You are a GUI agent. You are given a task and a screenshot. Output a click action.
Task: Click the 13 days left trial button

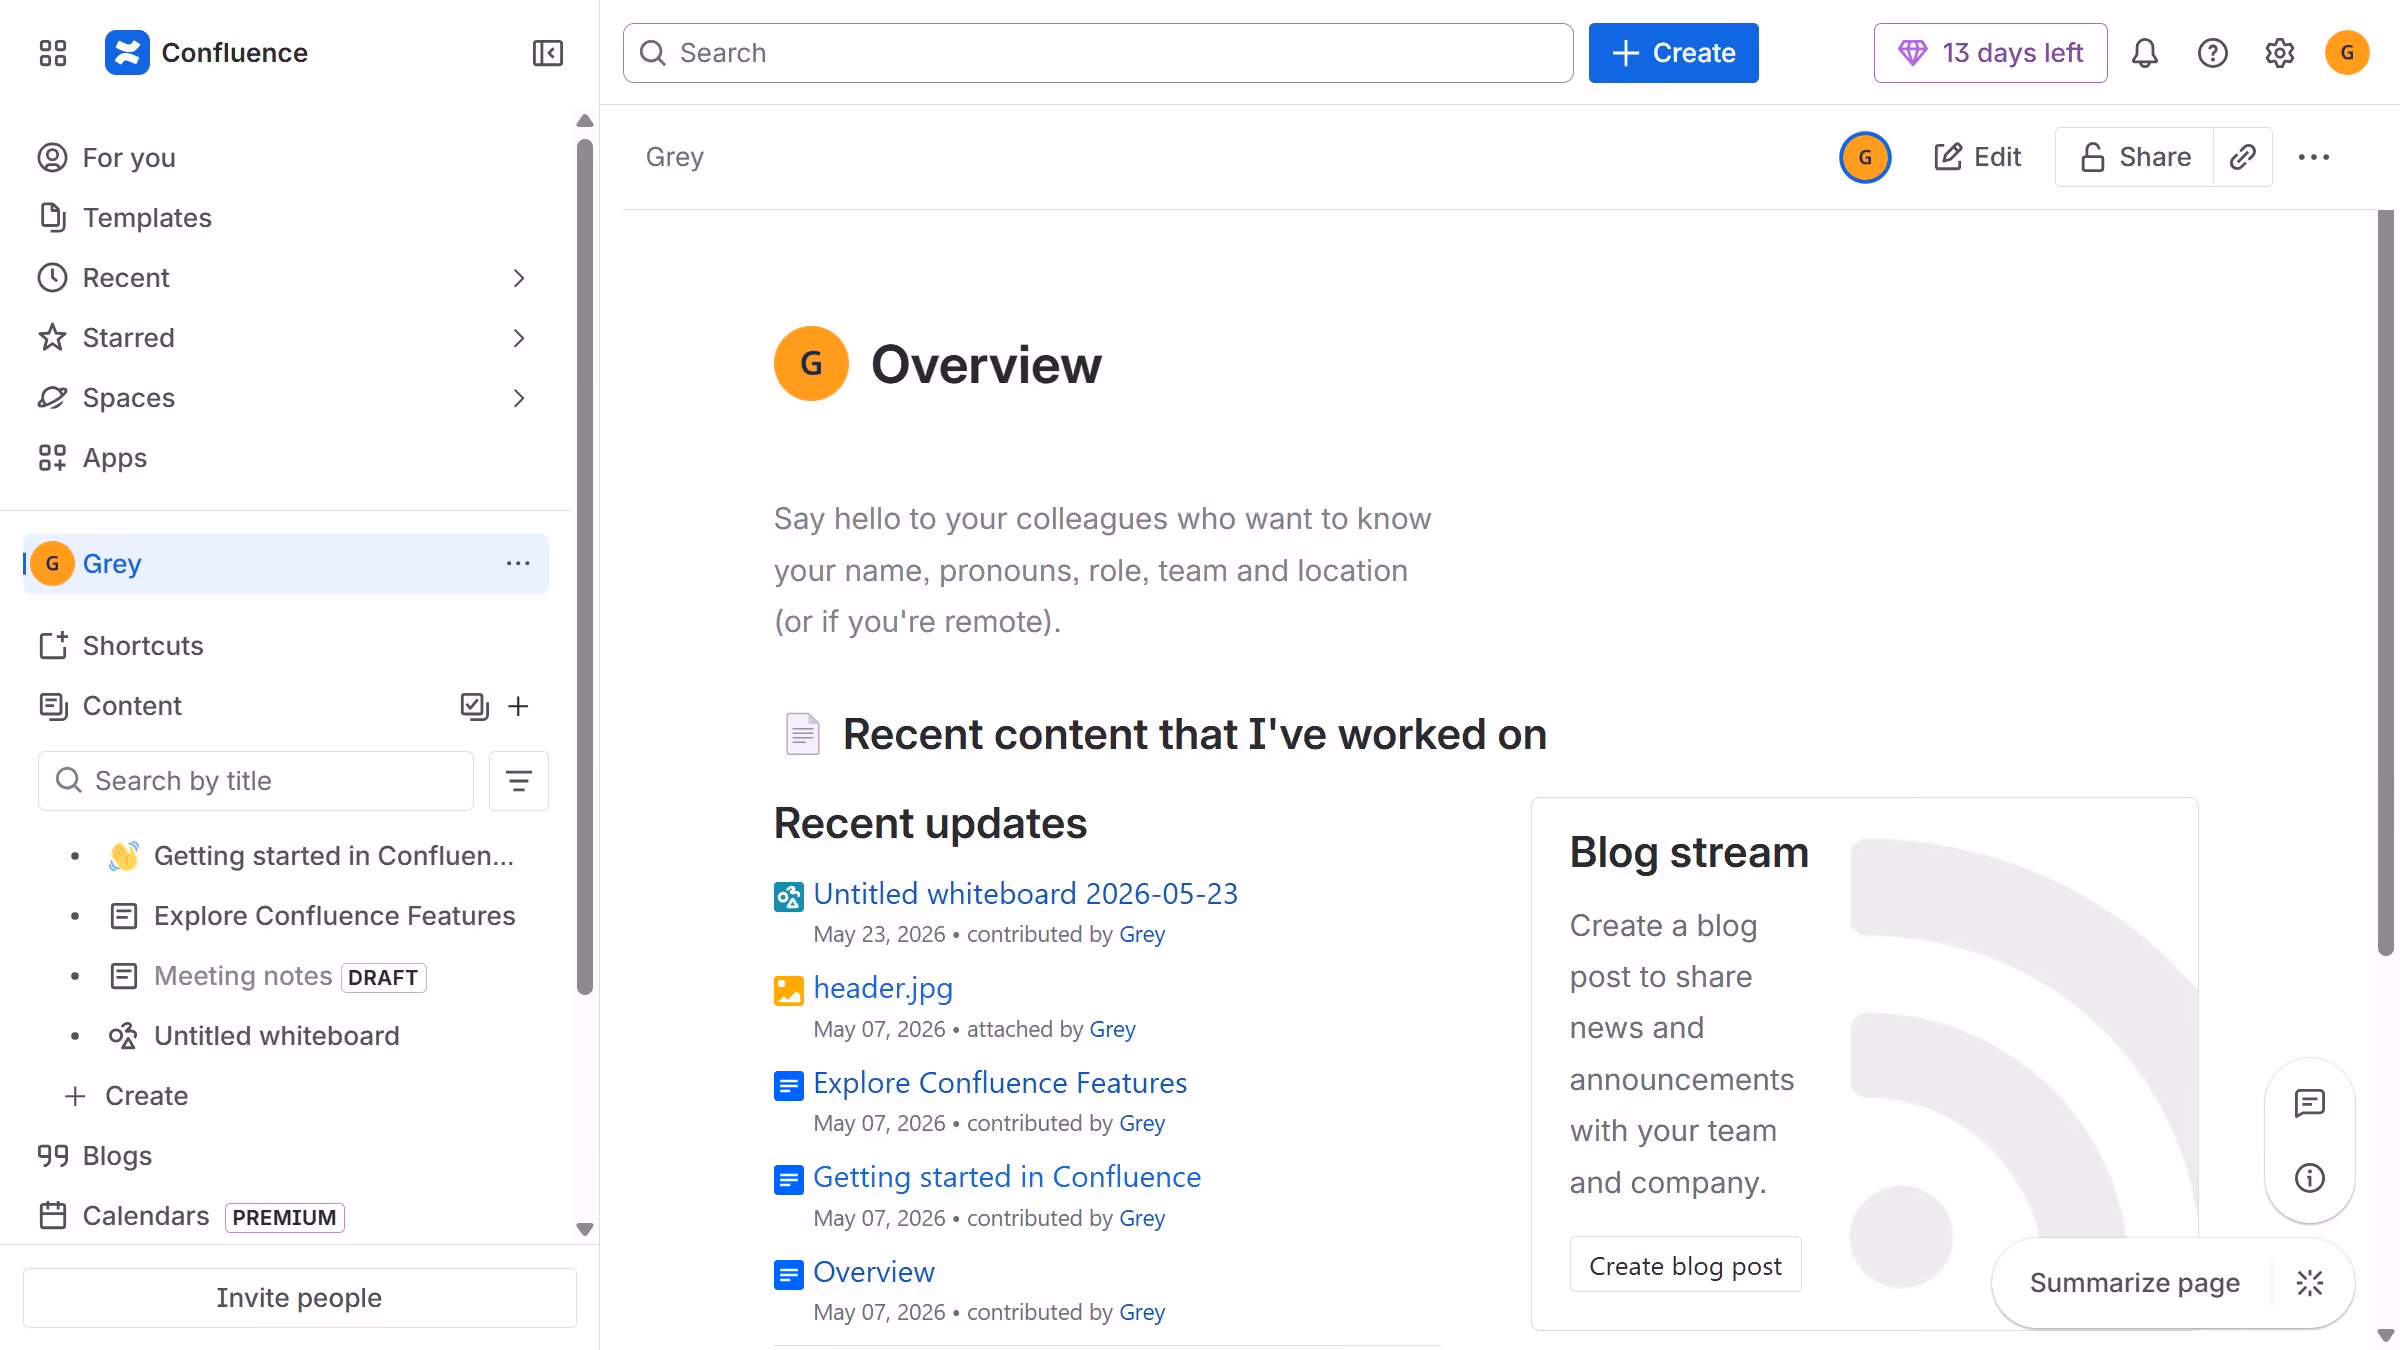(1990, 53)
